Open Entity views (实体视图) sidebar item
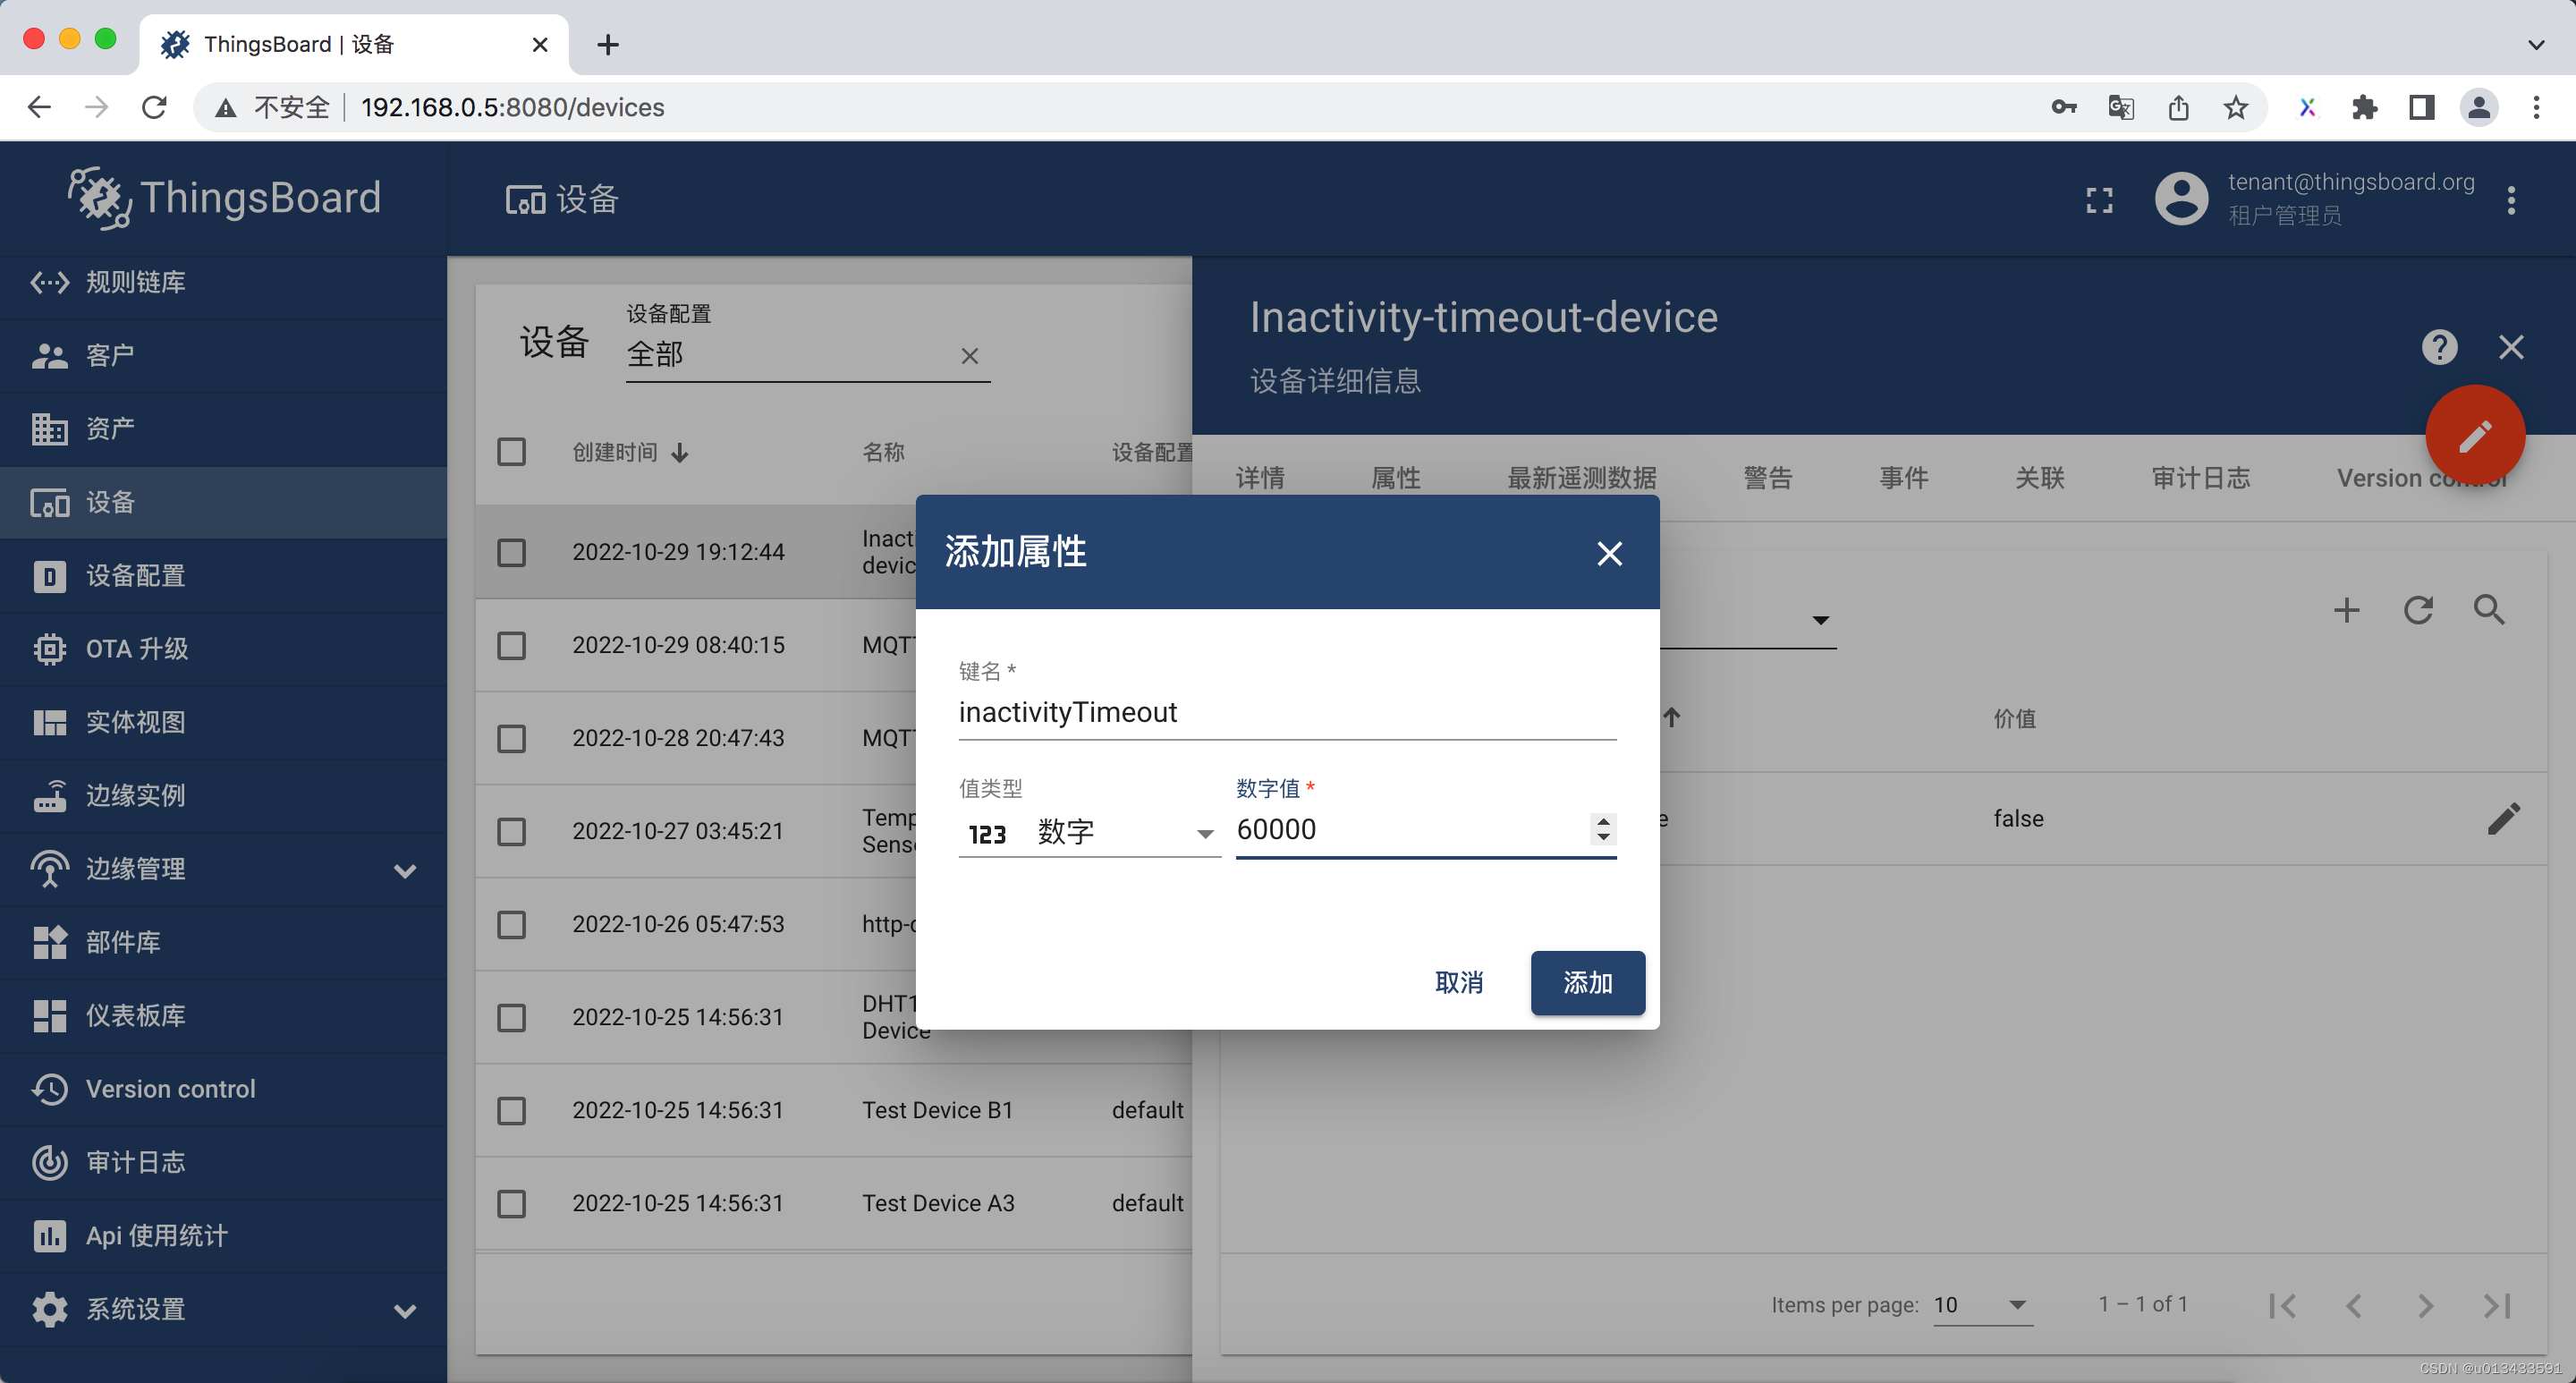2576x1383 pixels. click(223, 722)
